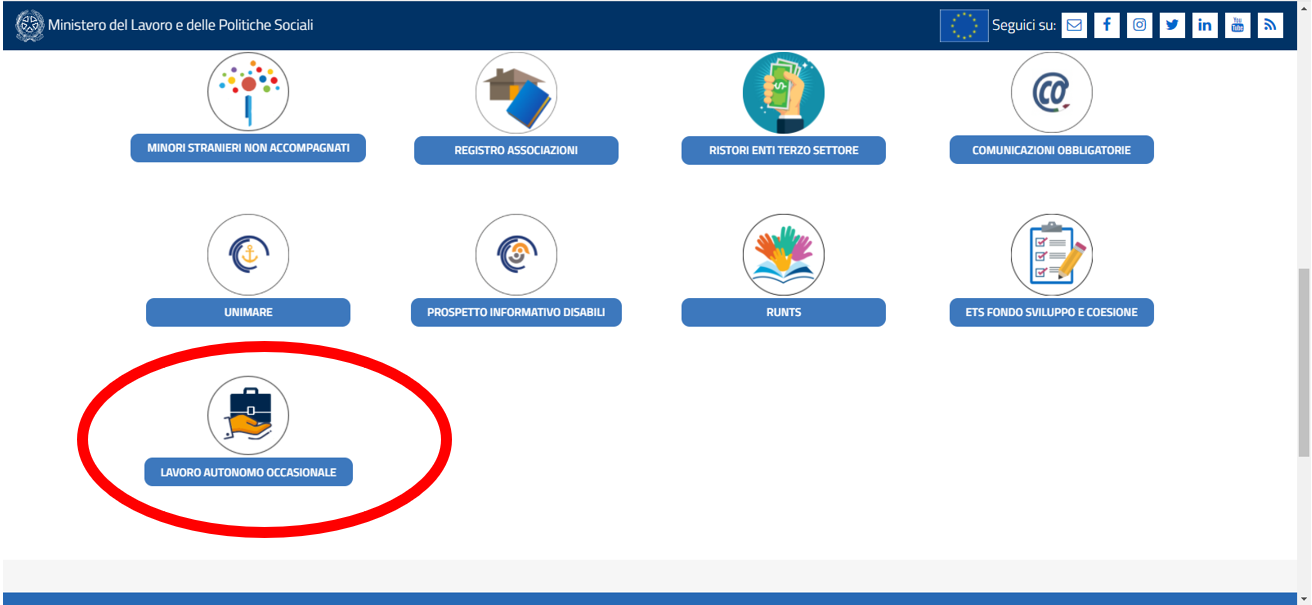The height and width of the screenshot is (605, 1312).
Task: Click the Ministry emblem logo in header
Action: (30, 25)
